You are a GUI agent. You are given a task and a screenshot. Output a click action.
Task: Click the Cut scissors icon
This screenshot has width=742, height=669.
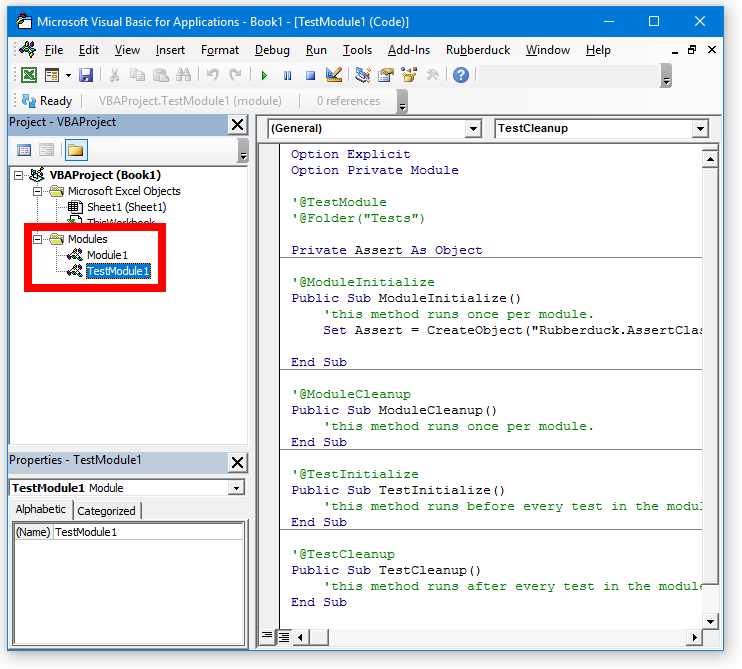pos(115,75)
